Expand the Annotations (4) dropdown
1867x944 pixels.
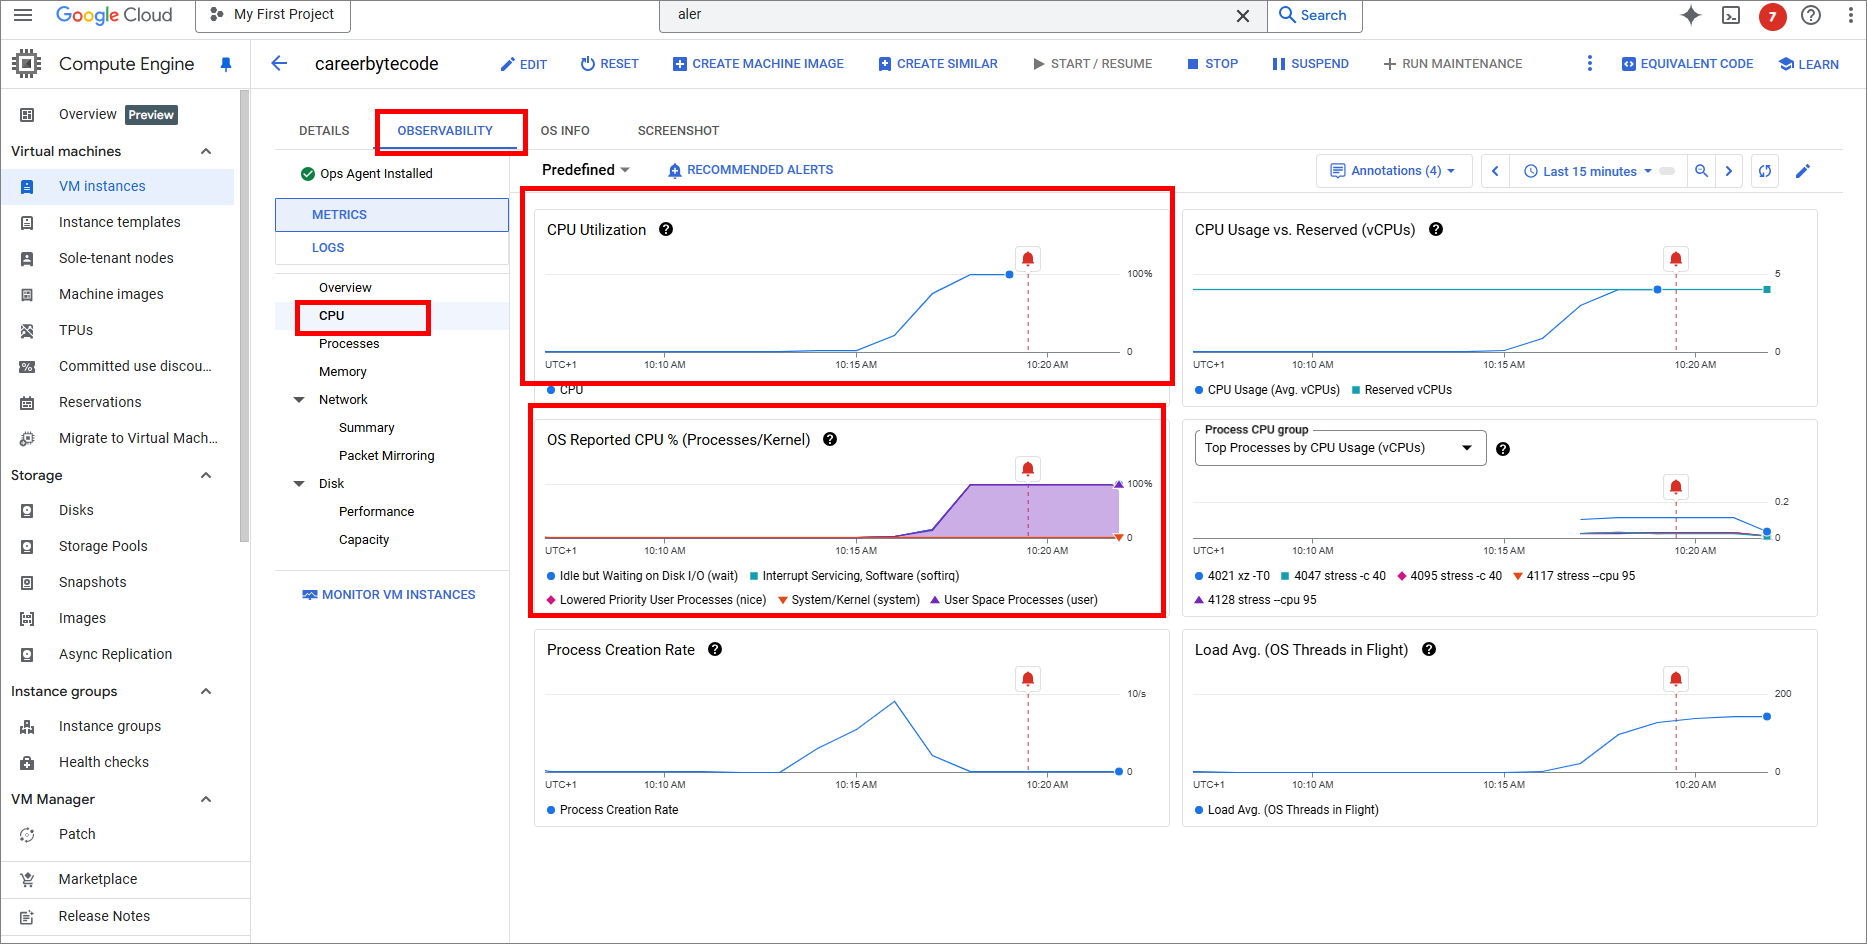point(1393,171)
